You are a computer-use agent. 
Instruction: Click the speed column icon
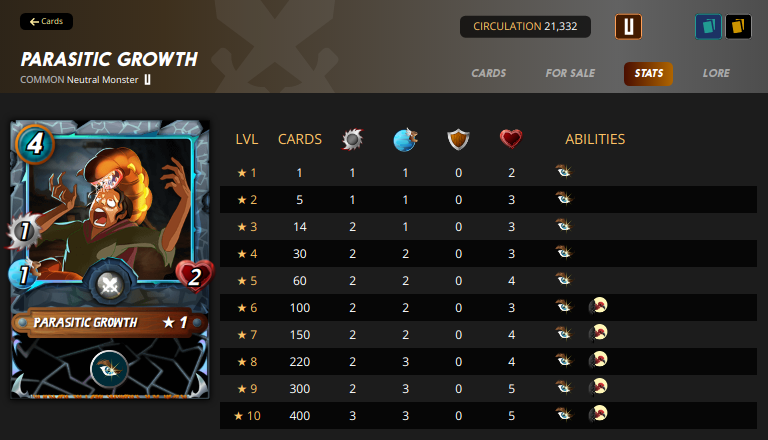tap(406, 140)
